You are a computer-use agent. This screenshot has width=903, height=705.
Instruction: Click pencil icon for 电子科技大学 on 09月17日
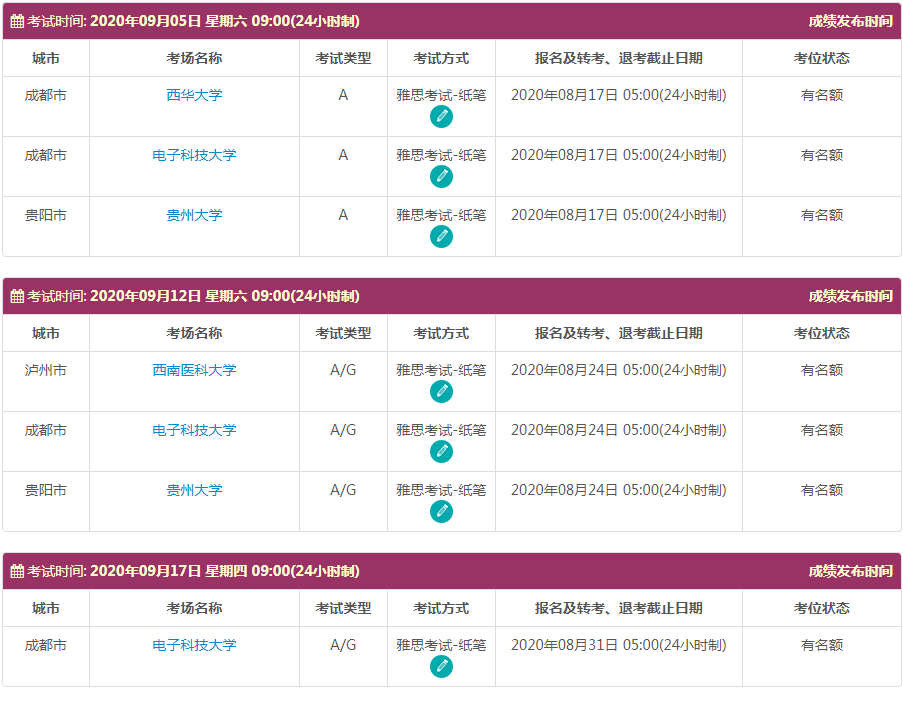click(441, 667)
